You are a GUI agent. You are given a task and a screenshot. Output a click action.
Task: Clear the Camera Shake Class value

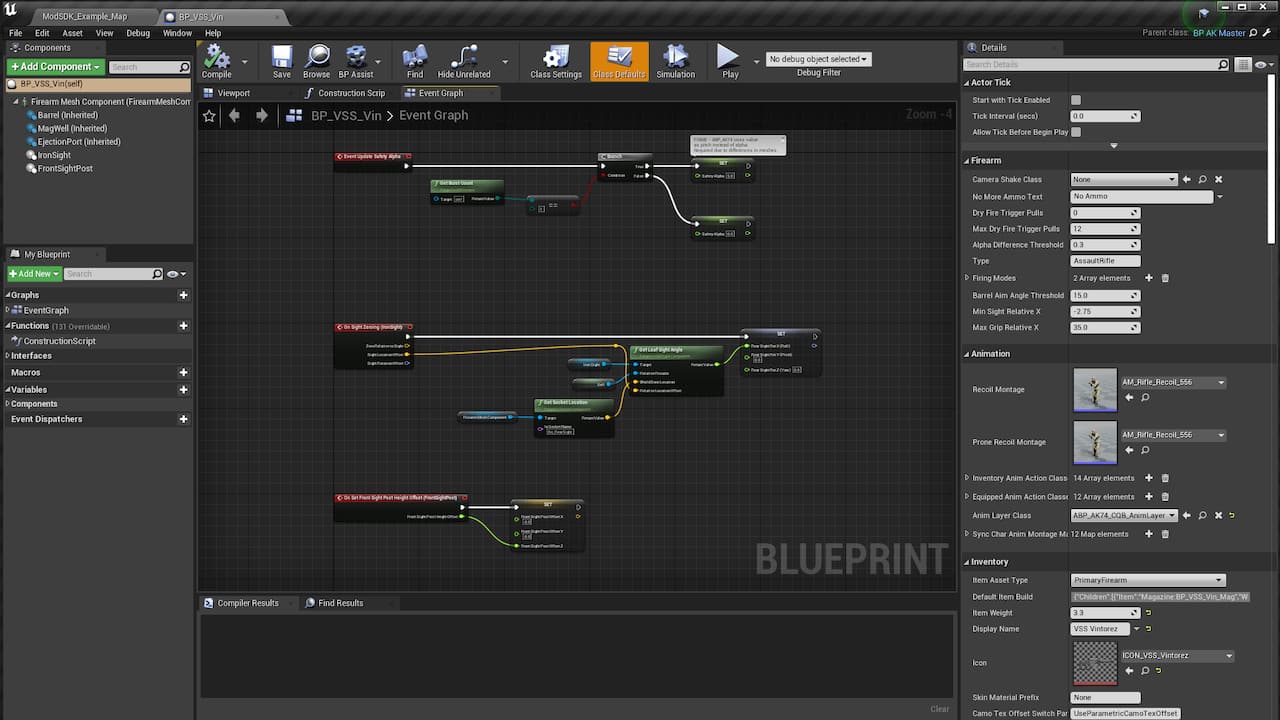(x=1218, y=180)
